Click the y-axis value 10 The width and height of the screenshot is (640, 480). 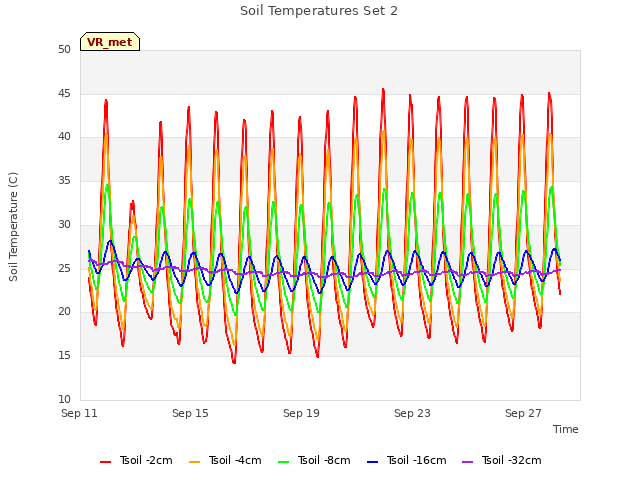[x=64, y=399]
